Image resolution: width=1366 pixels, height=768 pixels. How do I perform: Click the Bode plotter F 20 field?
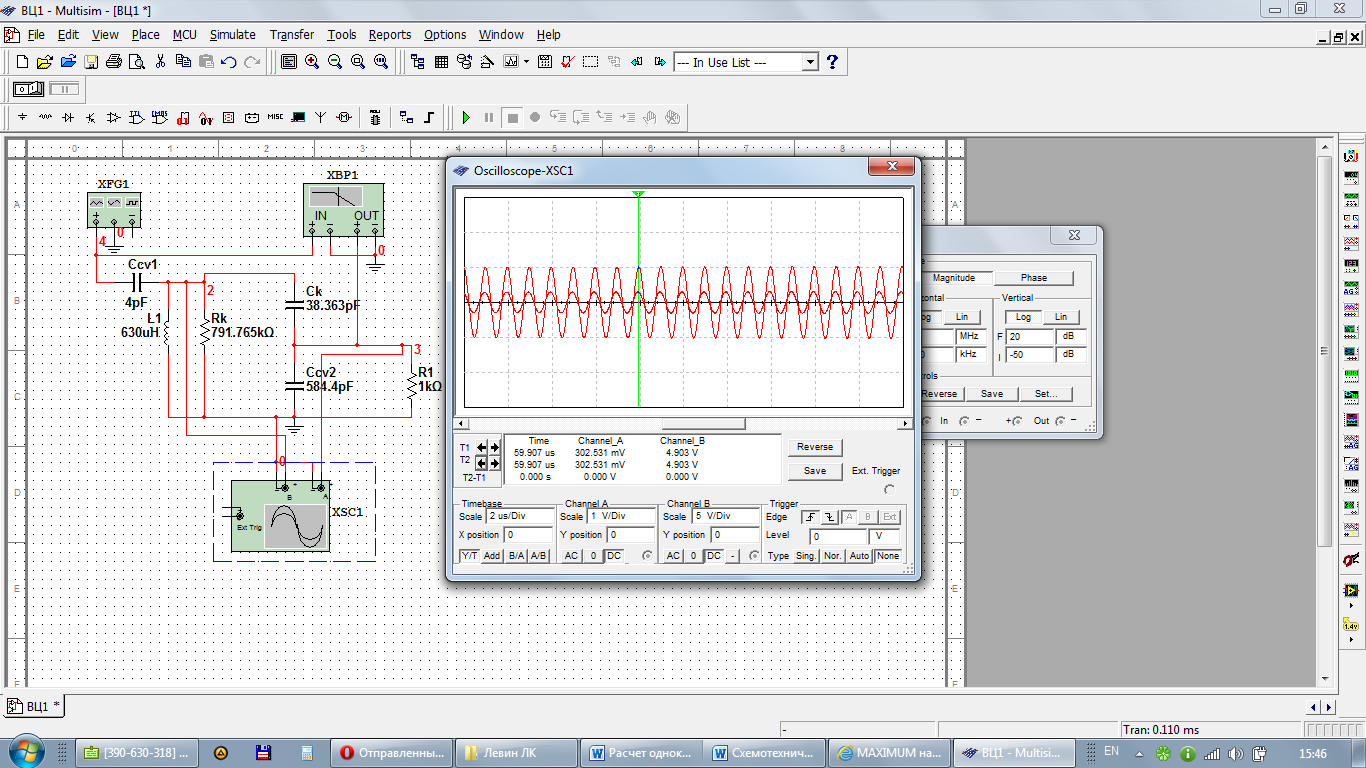tap(1030, 336)
